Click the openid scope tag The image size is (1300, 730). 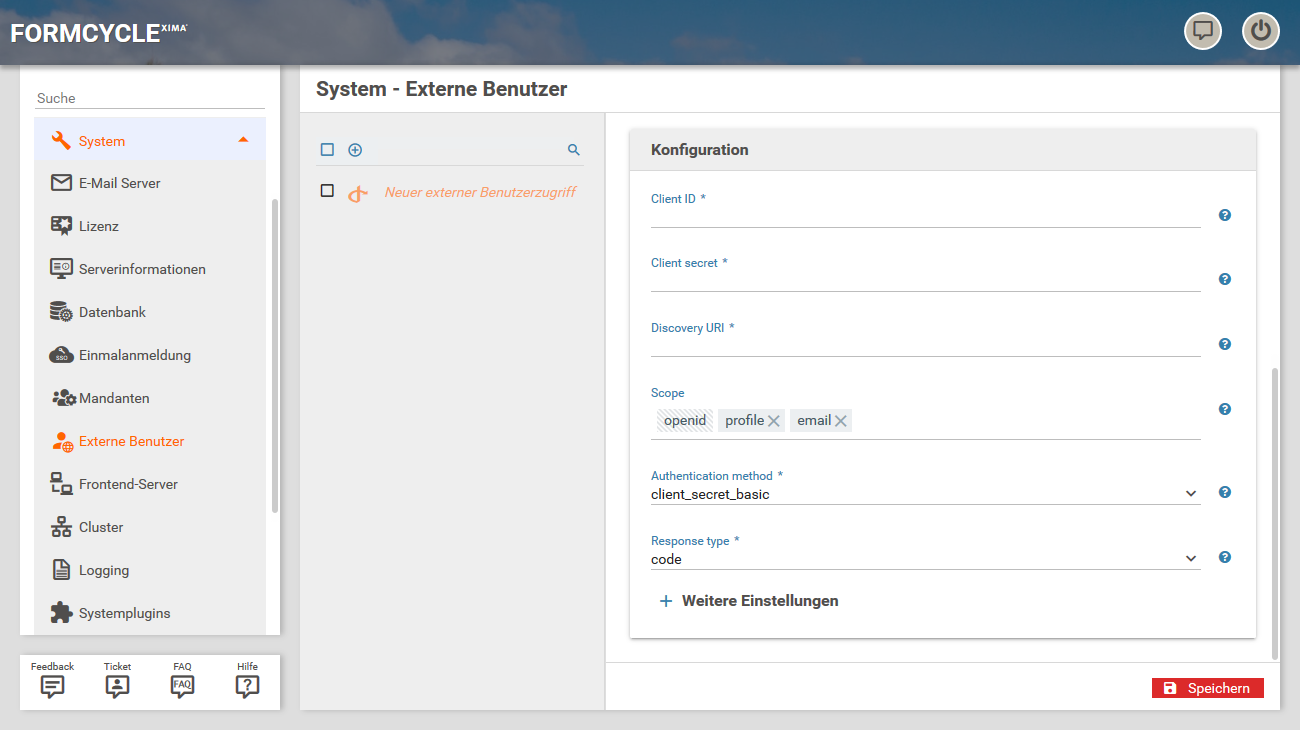(x=685, y=420)
